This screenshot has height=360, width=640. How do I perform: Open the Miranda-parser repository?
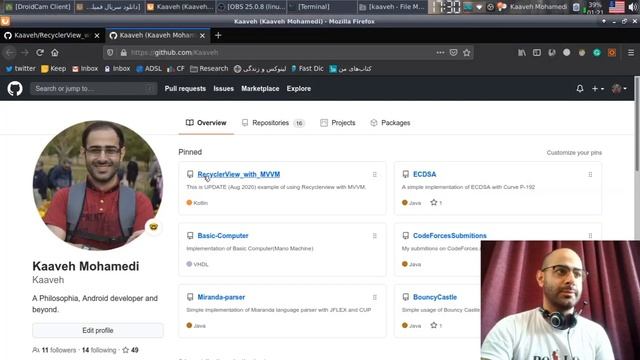point(221,297)
